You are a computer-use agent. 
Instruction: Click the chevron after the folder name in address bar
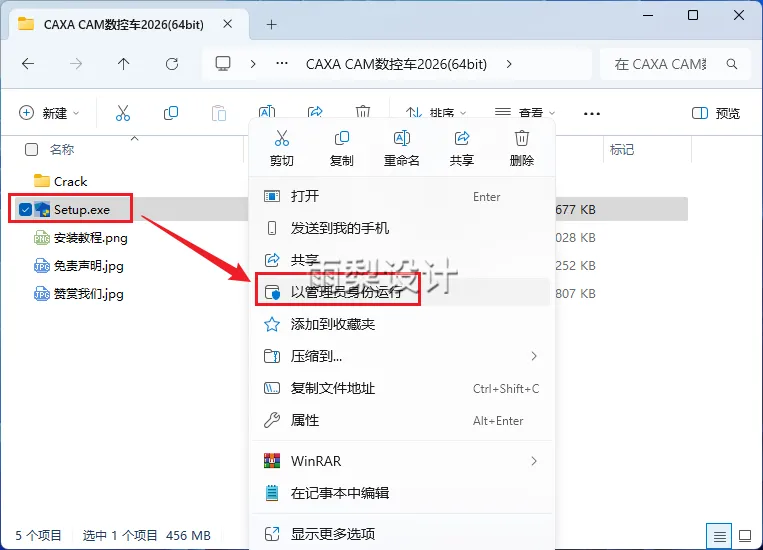[x=509, y=64]
